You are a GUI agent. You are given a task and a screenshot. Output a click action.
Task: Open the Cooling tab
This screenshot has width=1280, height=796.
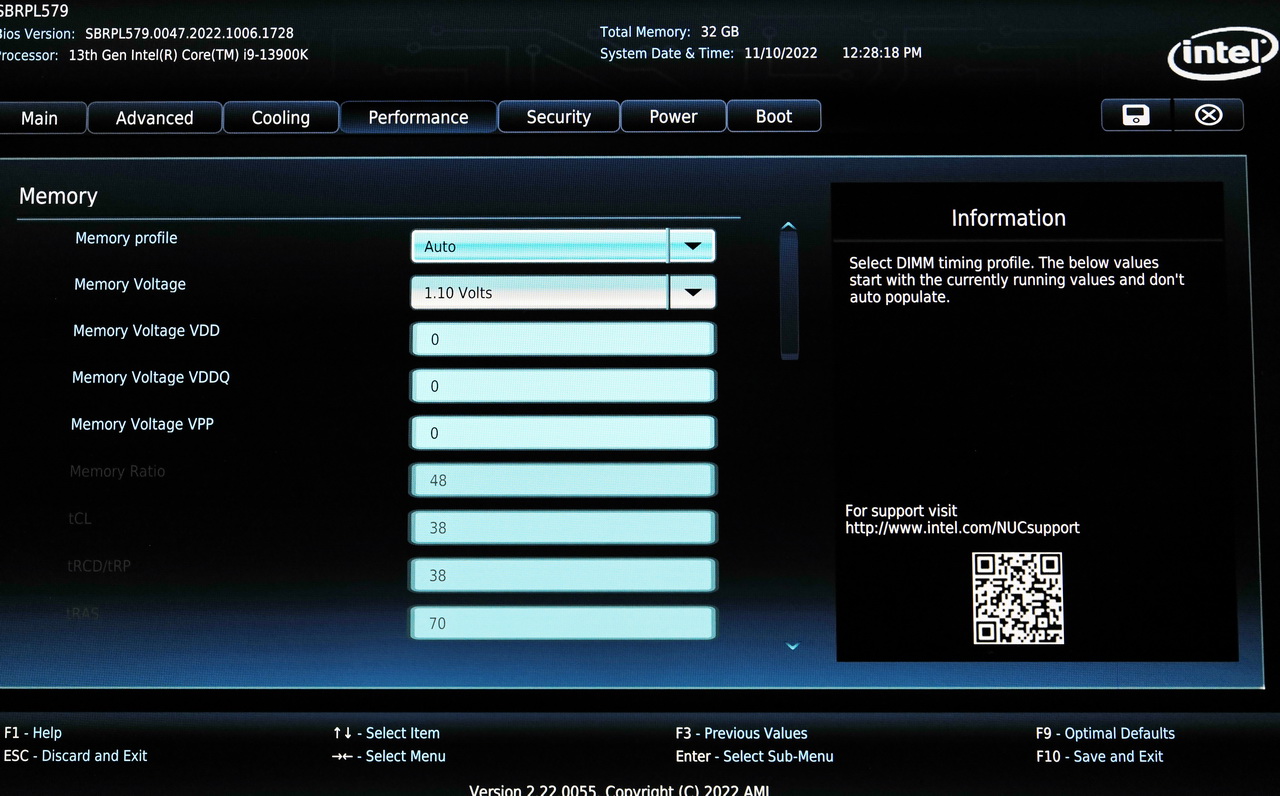[x=280, y=118]
